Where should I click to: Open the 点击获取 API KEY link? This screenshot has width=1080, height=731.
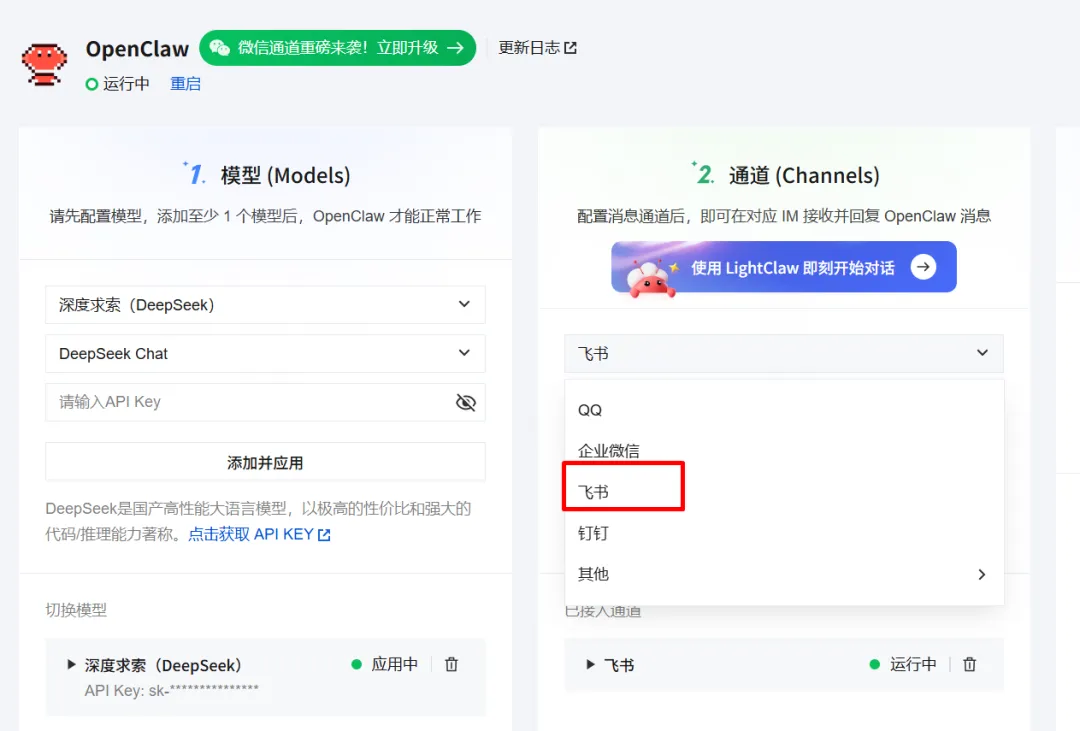point(260,534)
